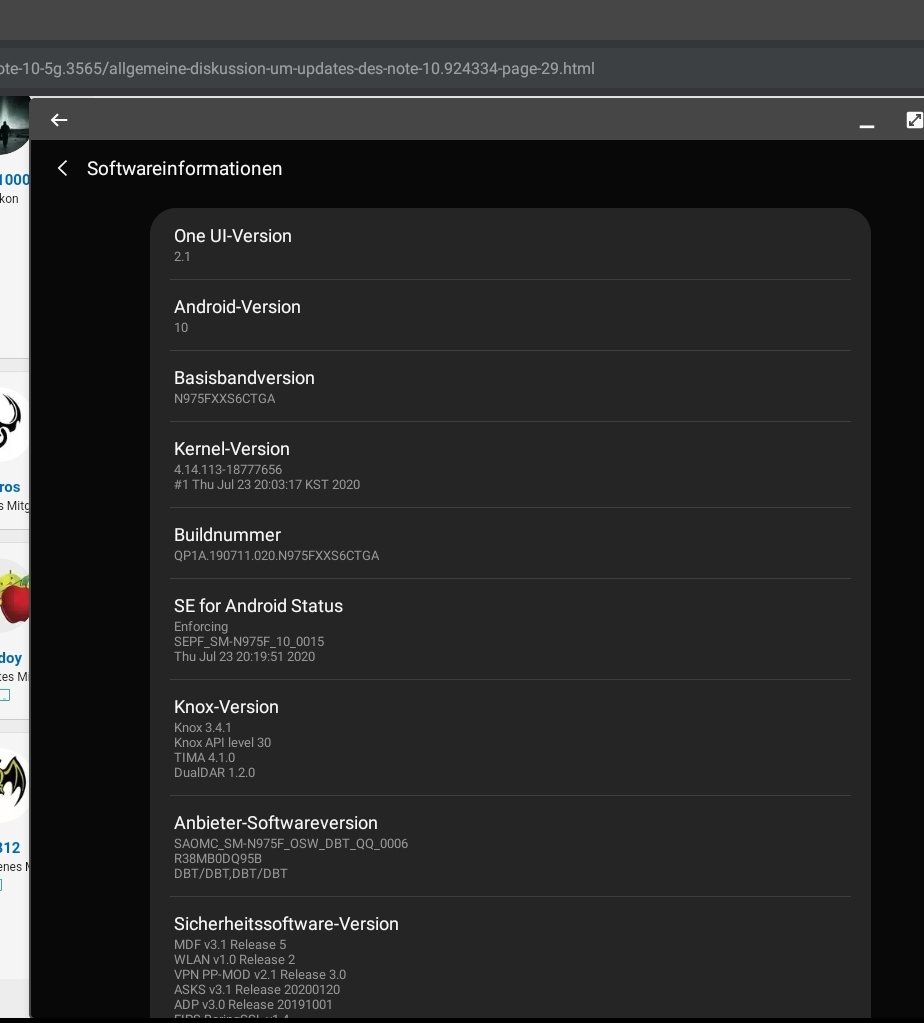Click MDF v3.1 Release 5 line
924x1023 pixels.
point(230,945)
